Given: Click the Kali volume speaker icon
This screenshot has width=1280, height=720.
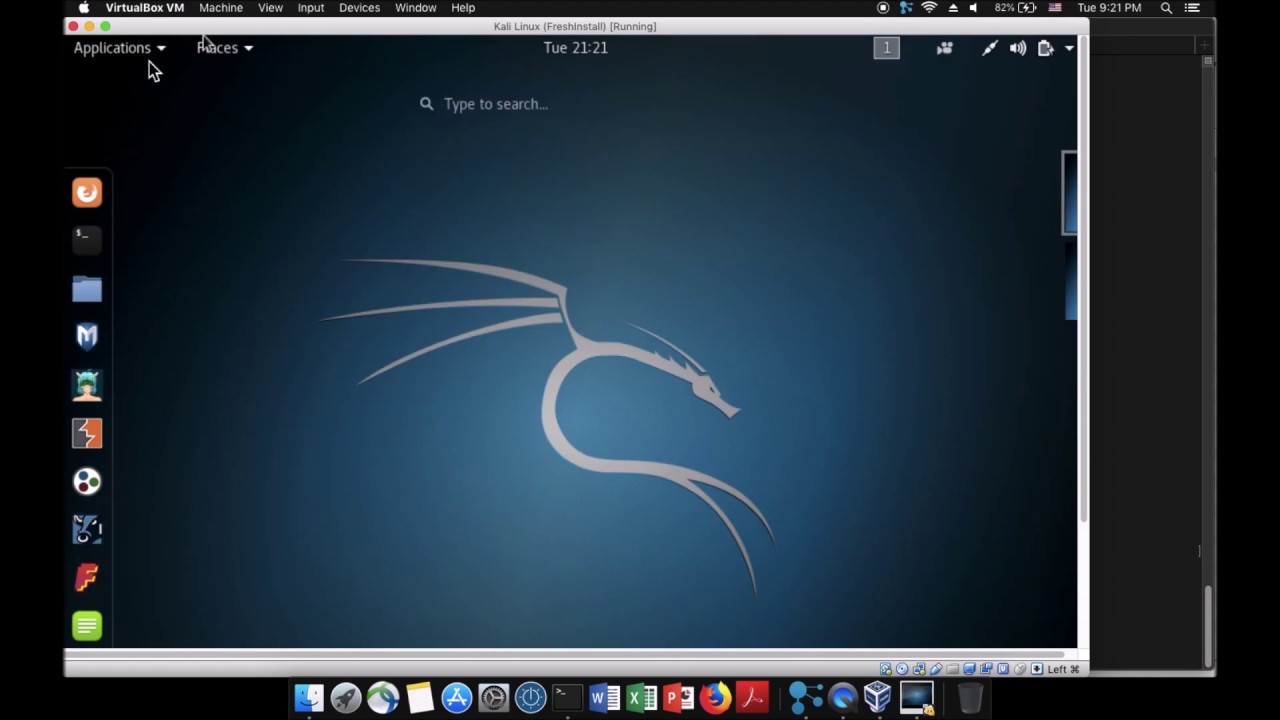Looking at the screenshot, I should pyautogui.click(x=1017, y=48).
